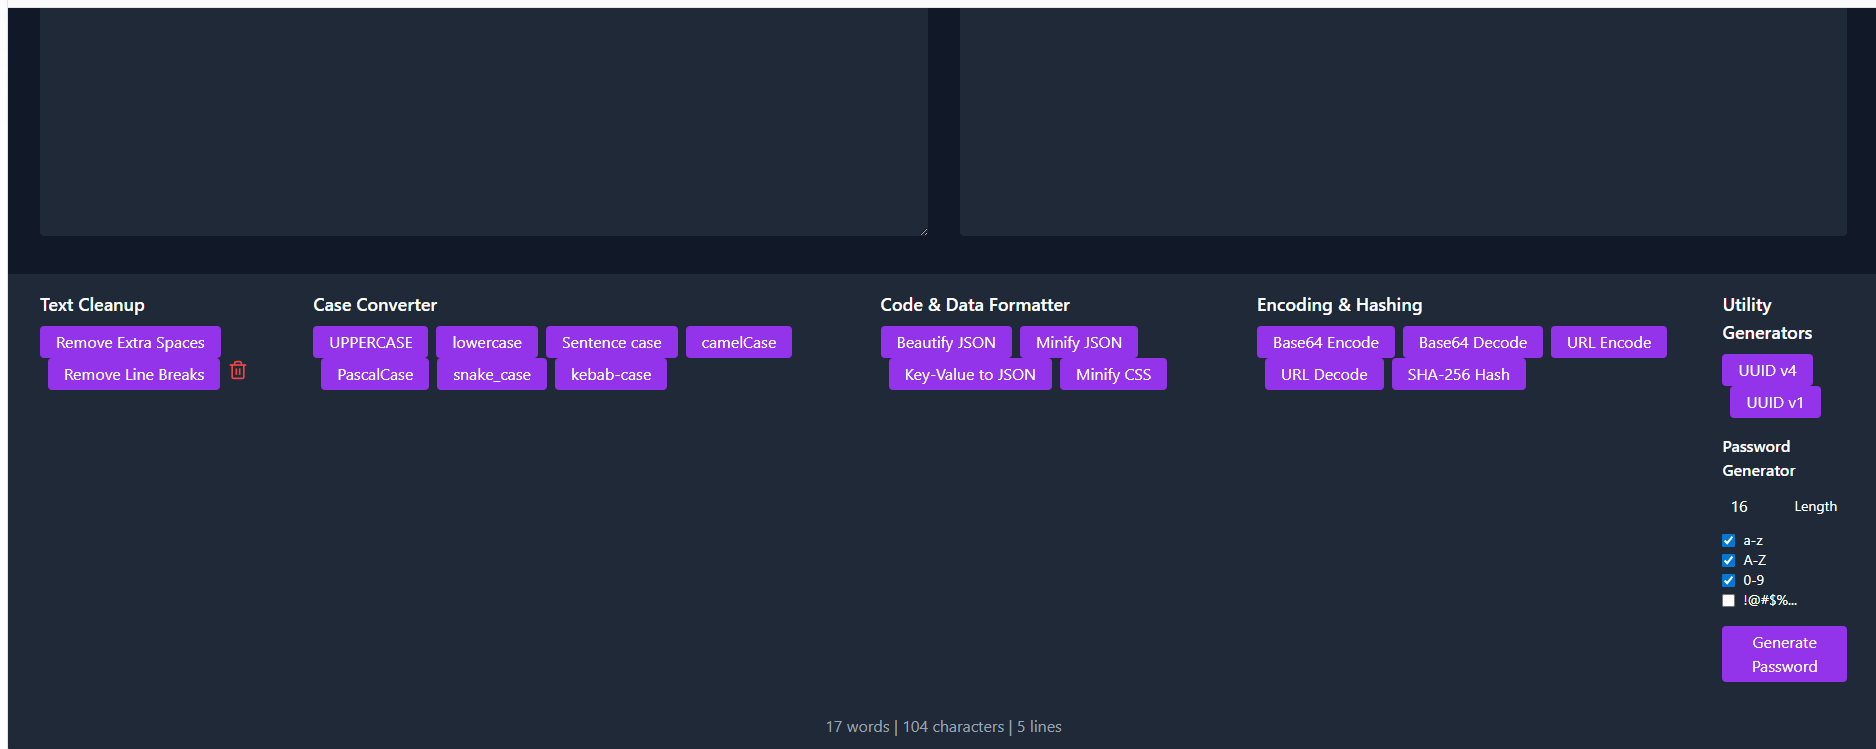Click the Code & Data Formatter heading
1876x749 pixels.
pos(975,305)
